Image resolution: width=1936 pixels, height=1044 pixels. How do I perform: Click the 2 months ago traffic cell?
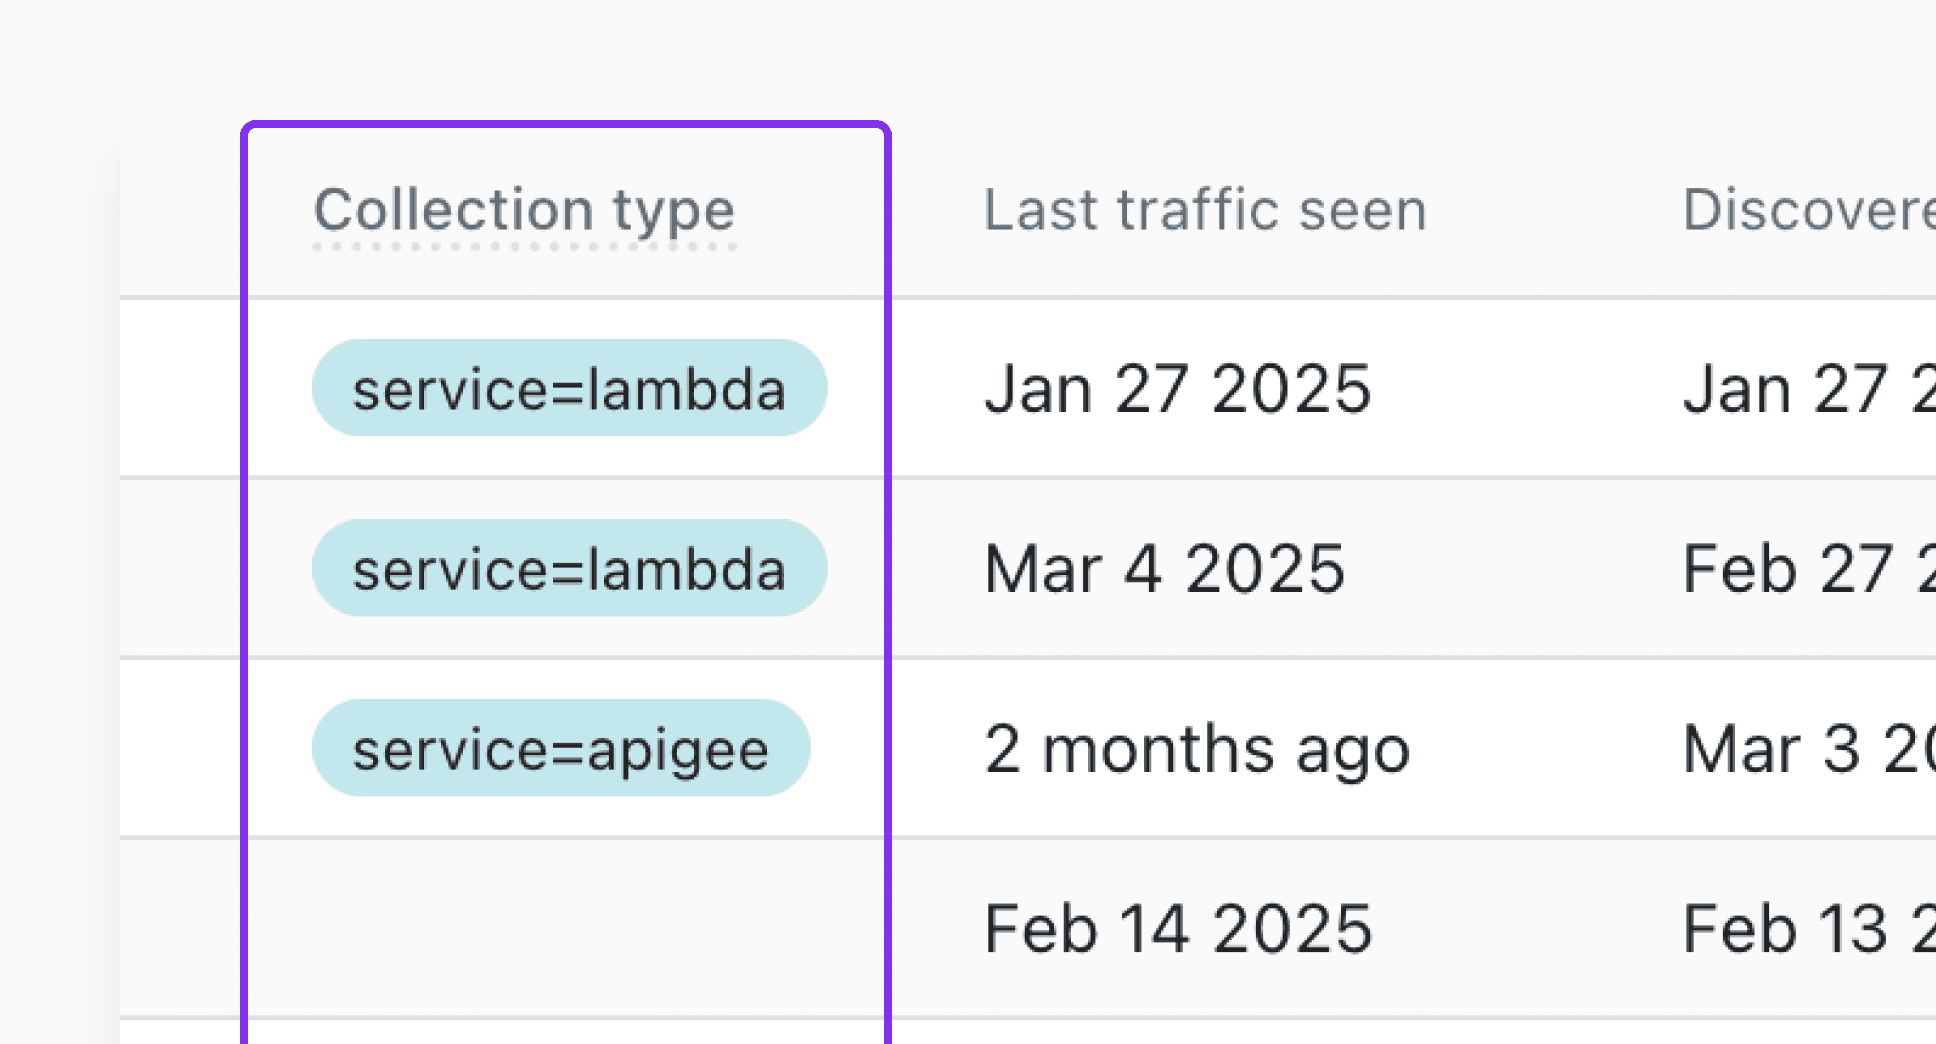click(1196, 748)
